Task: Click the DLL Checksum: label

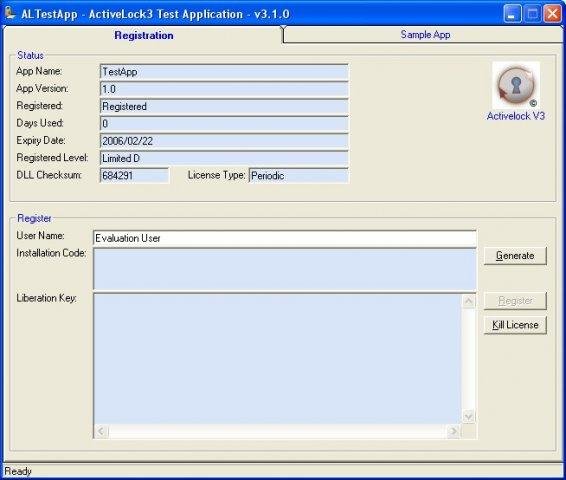Action: point(49,175)
